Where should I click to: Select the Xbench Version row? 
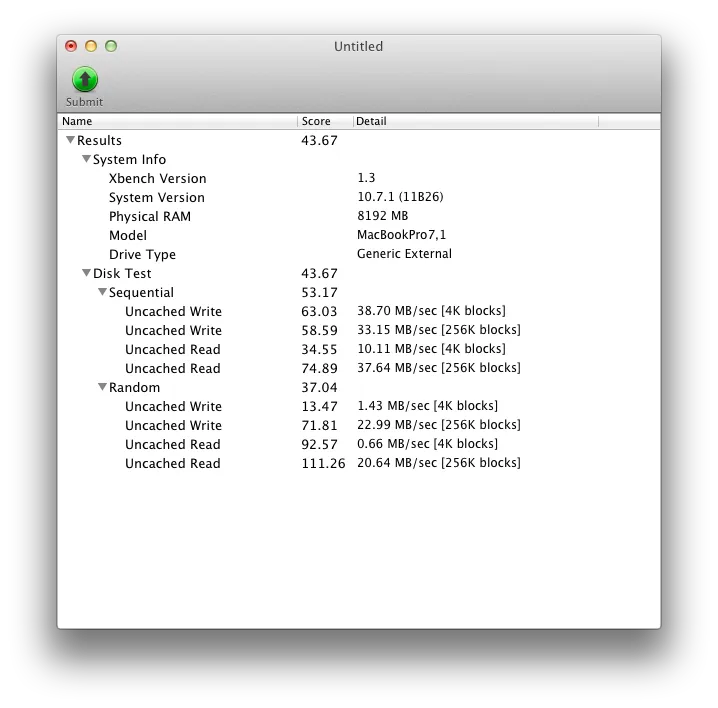(x=157, y=179)
